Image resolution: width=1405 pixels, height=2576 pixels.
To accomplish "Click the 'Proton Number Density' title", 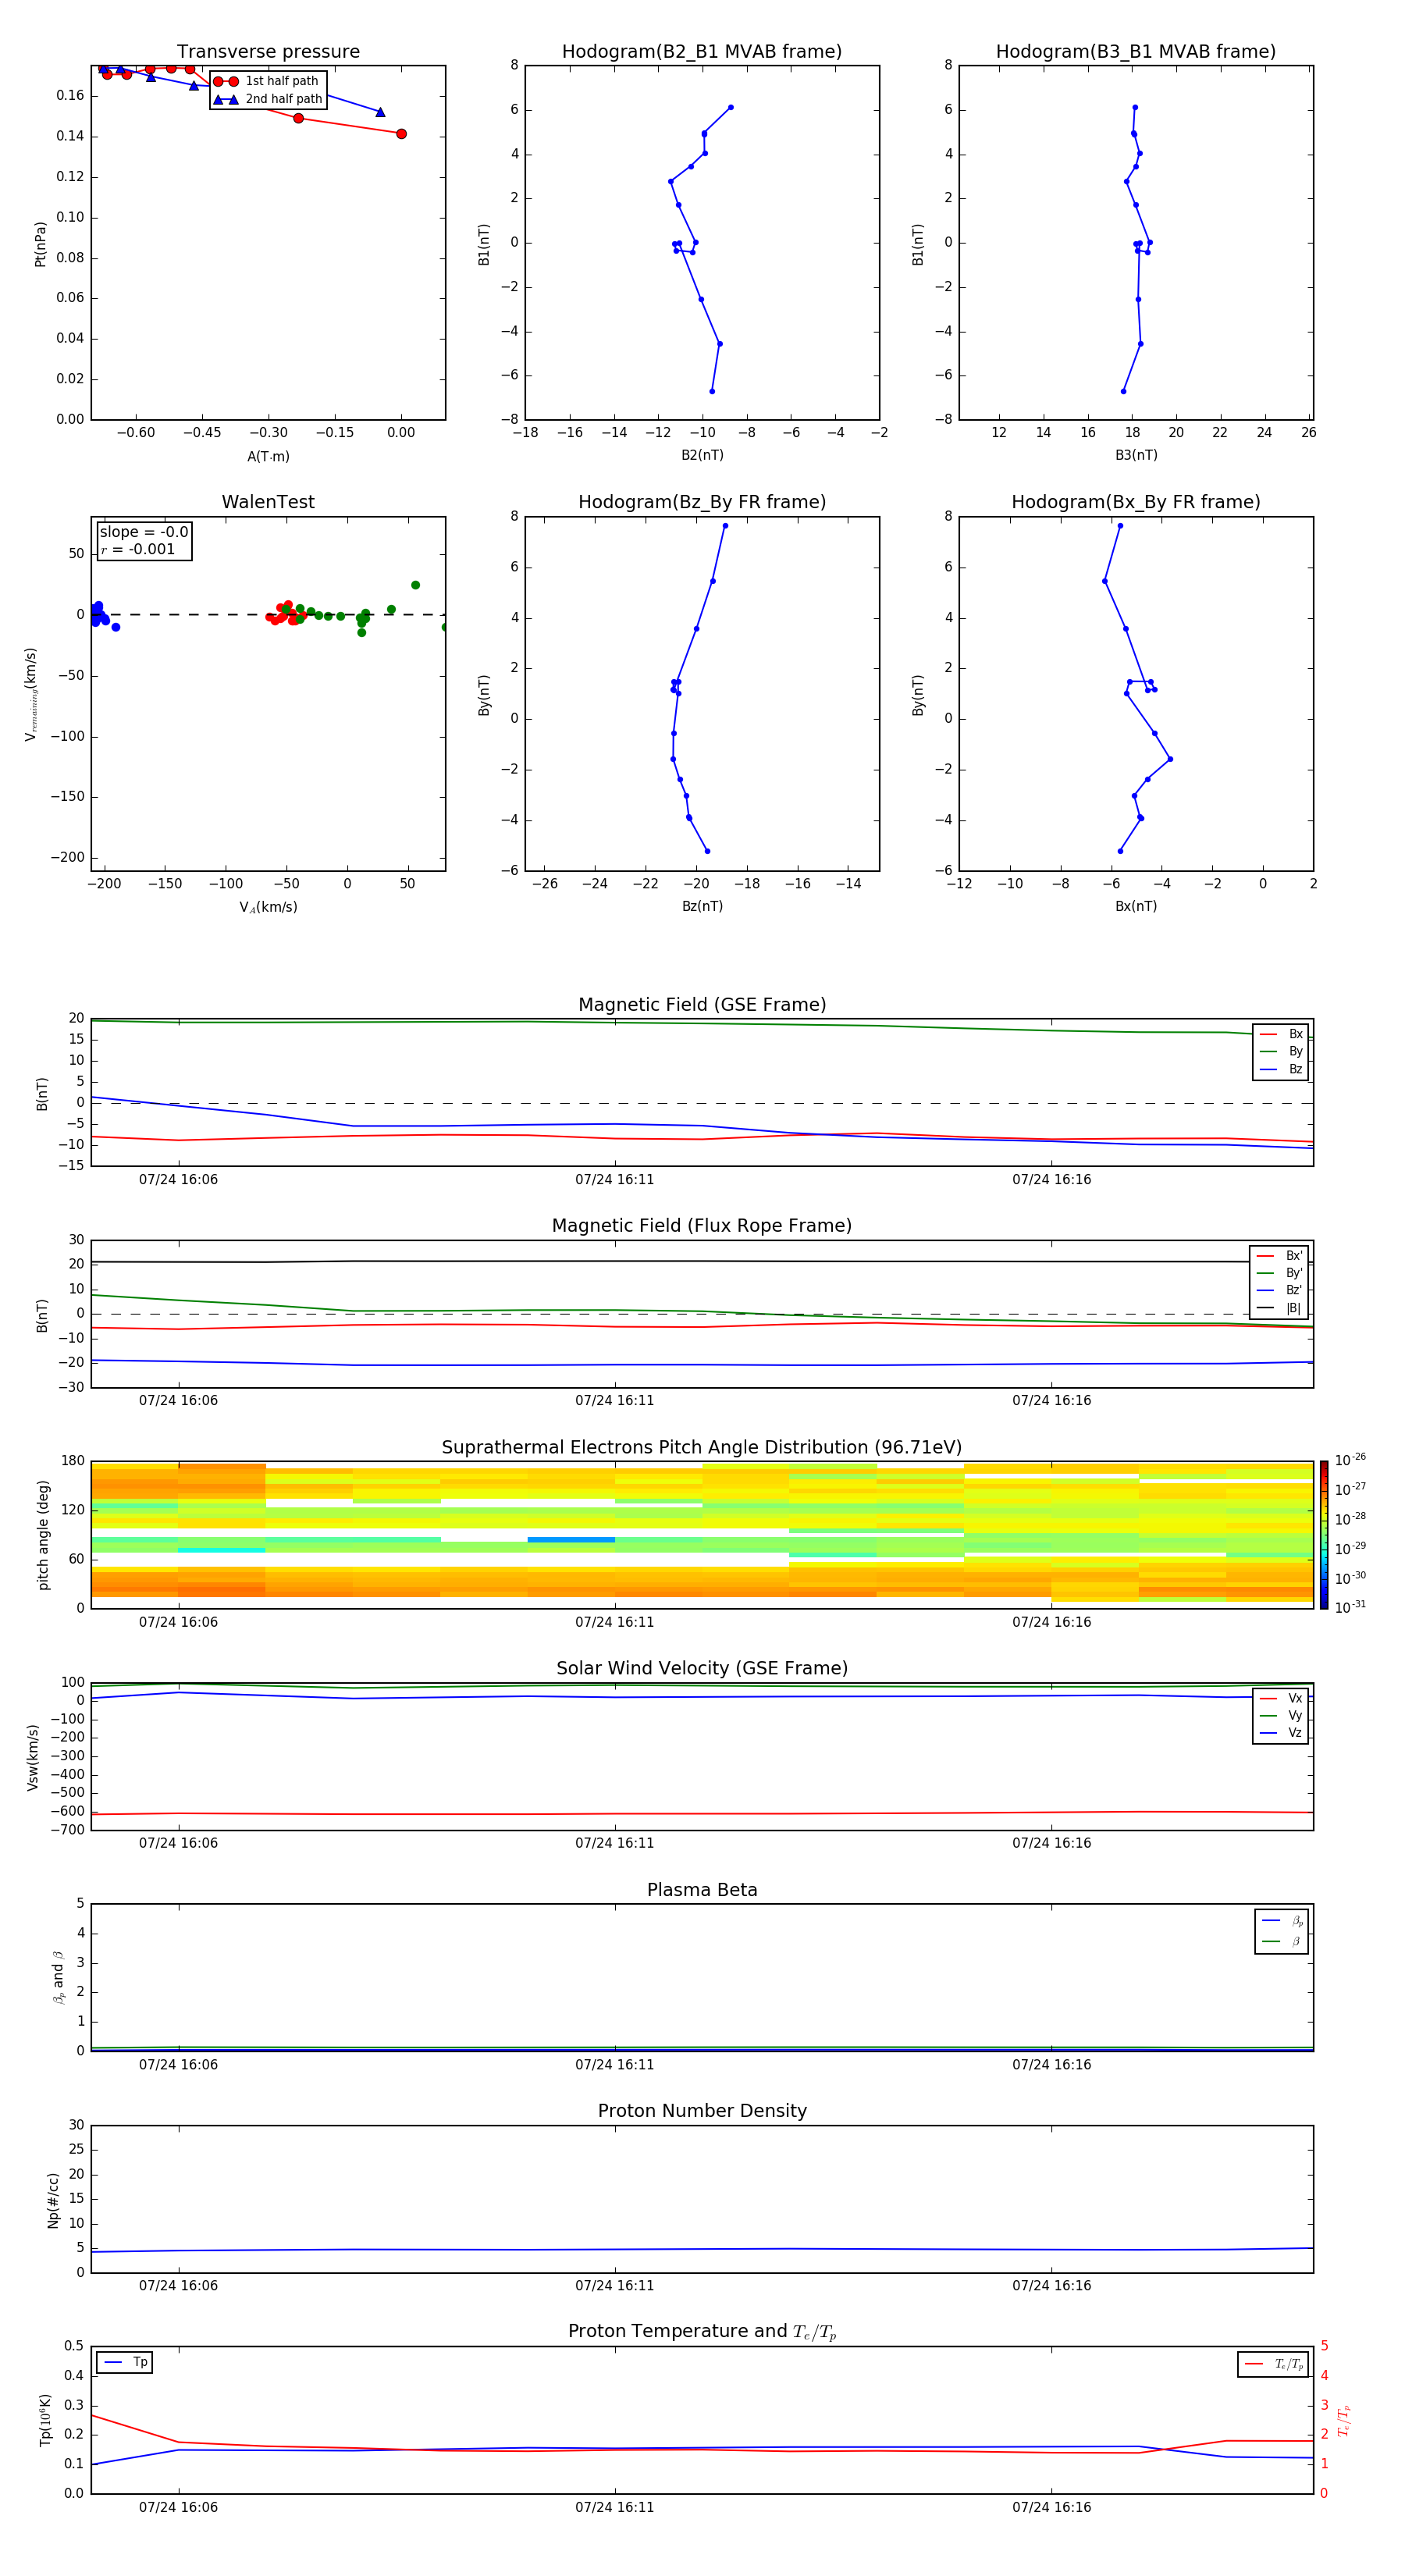I will (702, 2111).
